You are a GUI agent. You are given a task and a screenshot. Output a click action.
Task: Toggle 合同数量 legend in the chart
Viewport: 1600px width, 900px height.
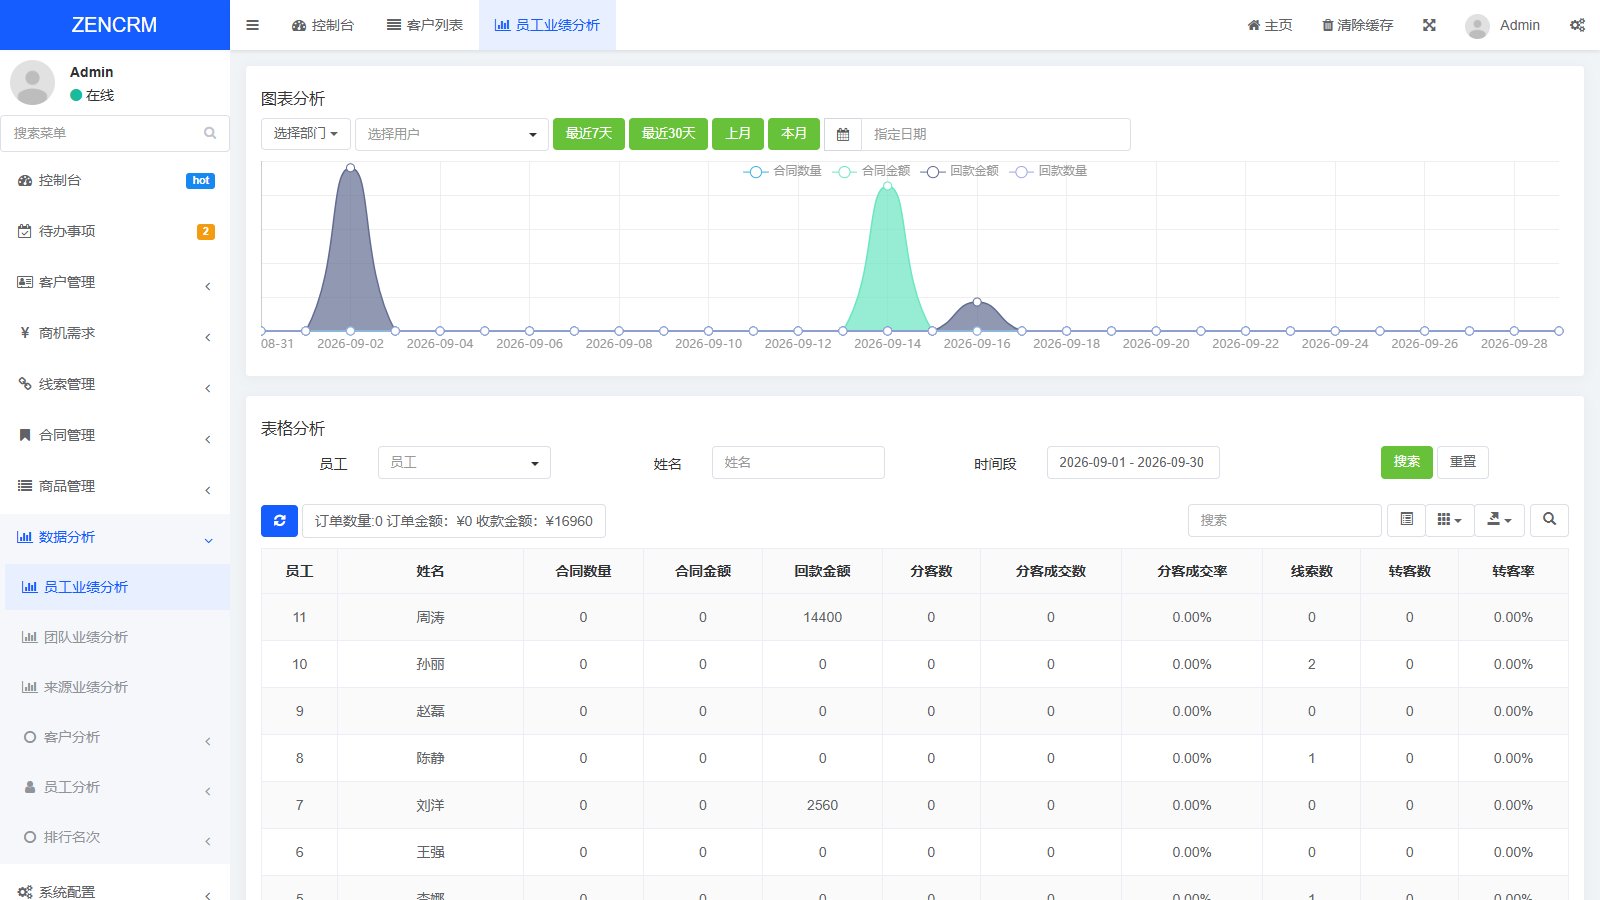[x=782, y=171]
